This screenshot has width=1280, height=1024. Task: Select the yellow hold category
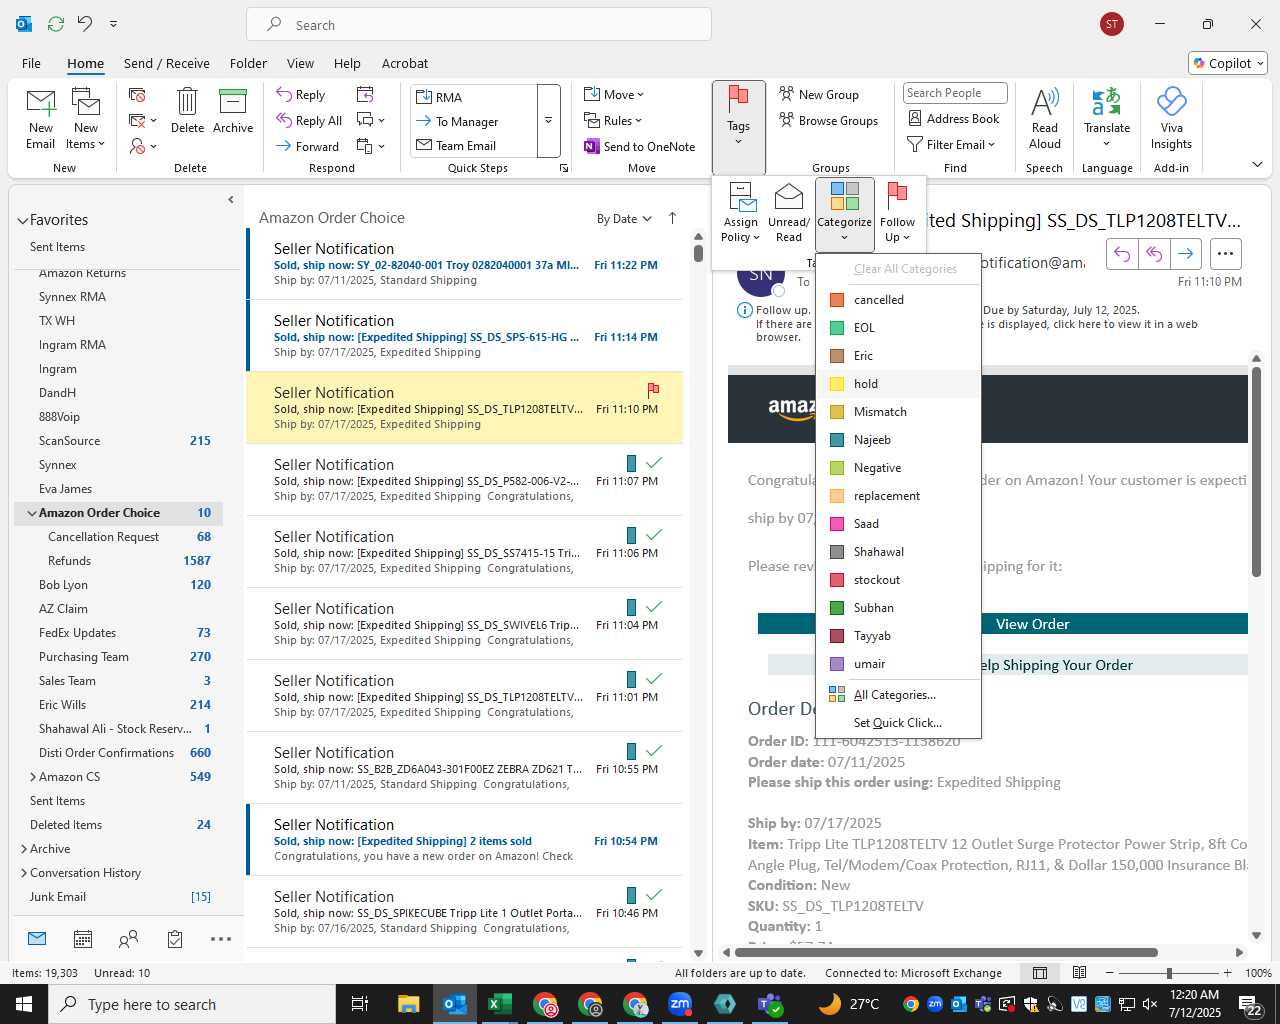(x=898, y=384)
